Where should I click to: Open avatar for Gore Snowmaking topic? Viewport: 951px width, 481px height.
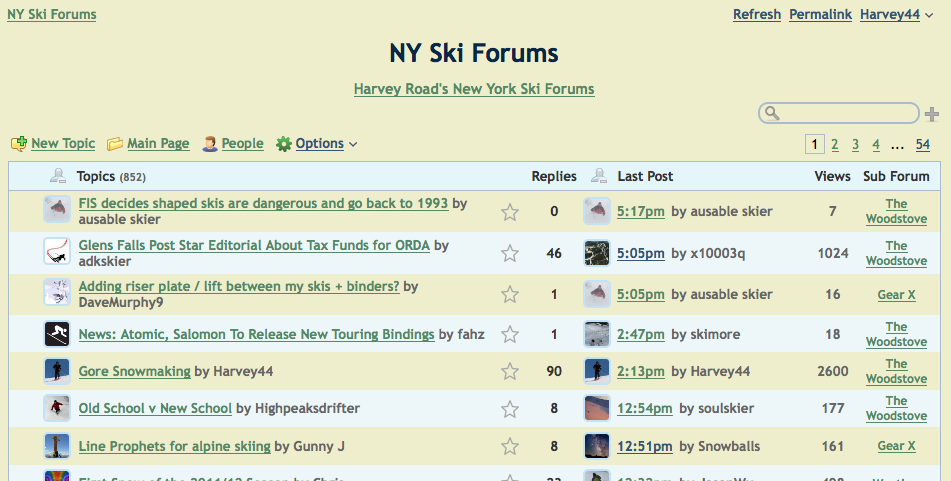pyautogui.click(x=56, y=371)
